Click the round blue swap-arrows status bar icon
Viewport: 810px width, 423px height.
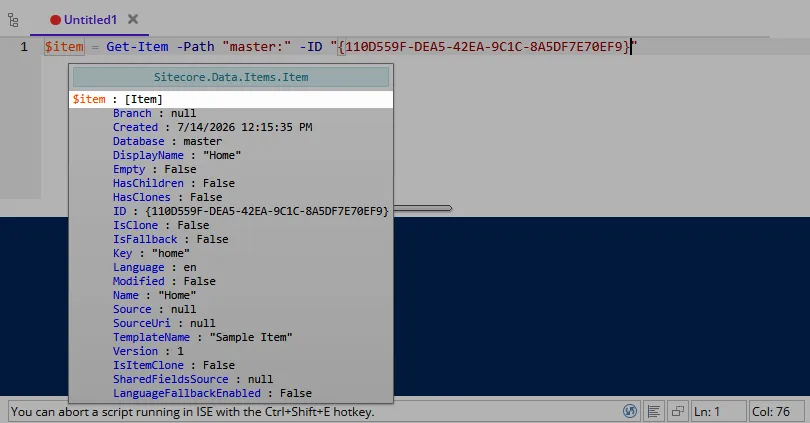pos(630,411)
